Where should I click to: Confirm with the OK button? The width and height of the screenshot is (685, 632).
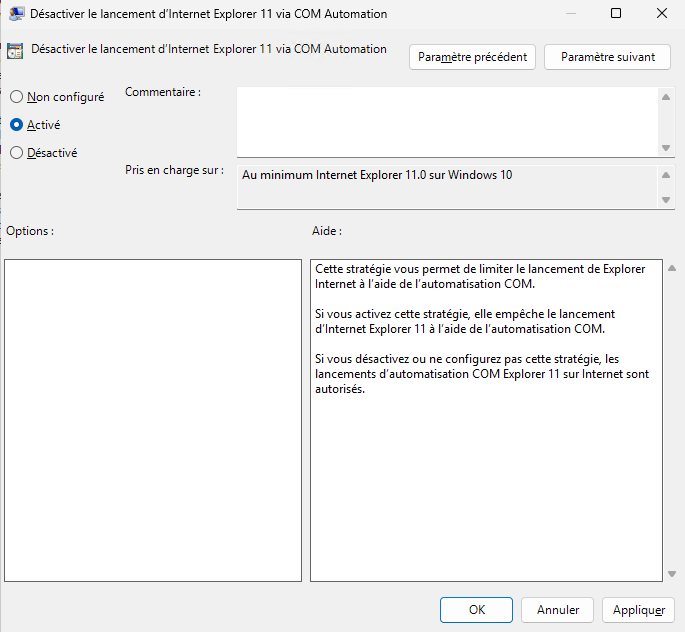pyautogui.click(x=476, y=610)
